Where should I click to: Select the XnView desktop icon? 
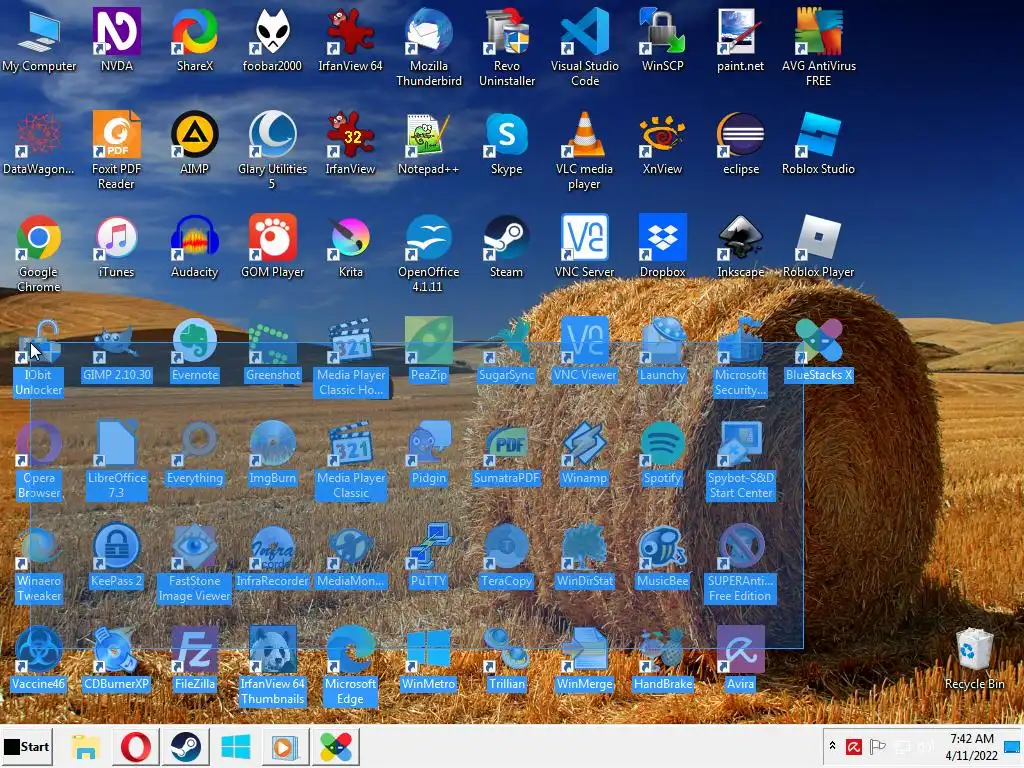pyautogui.click(x=662, y=142)
